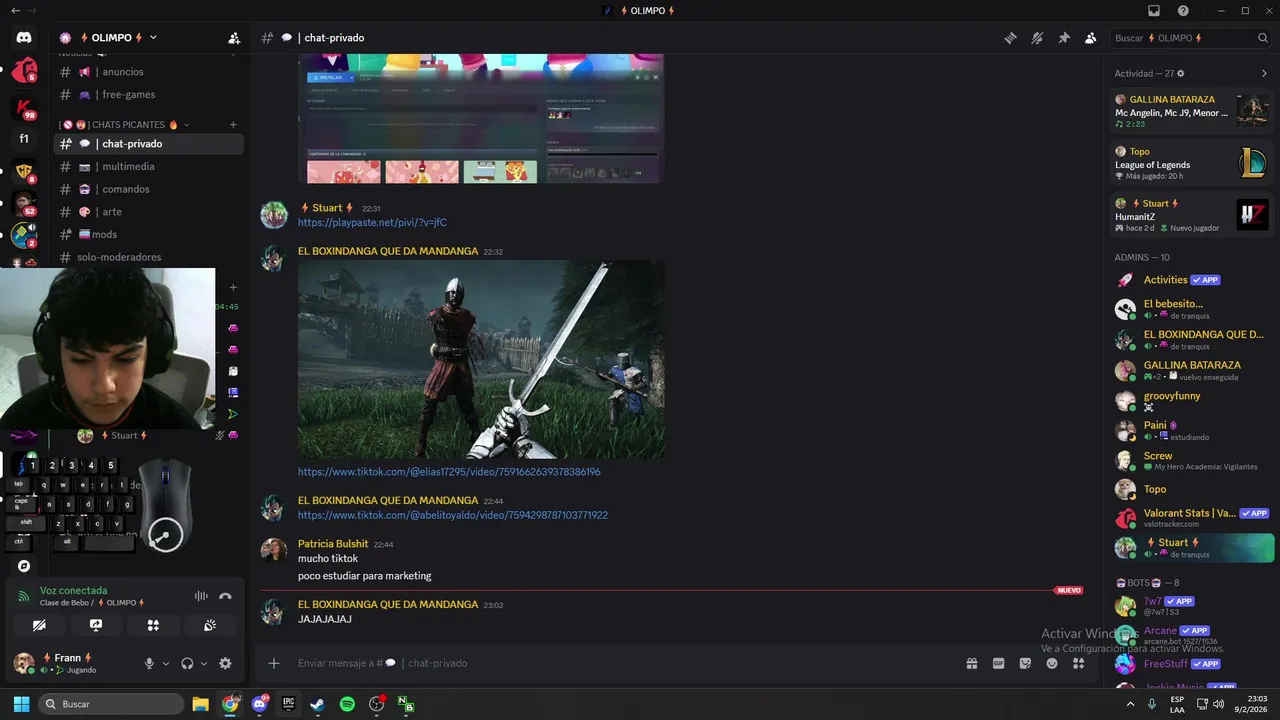Click Voz conectada connection status
Image resolution: width=1280 pixels, height=720 pixels.
pyautogui.click(x=73, y=591)
